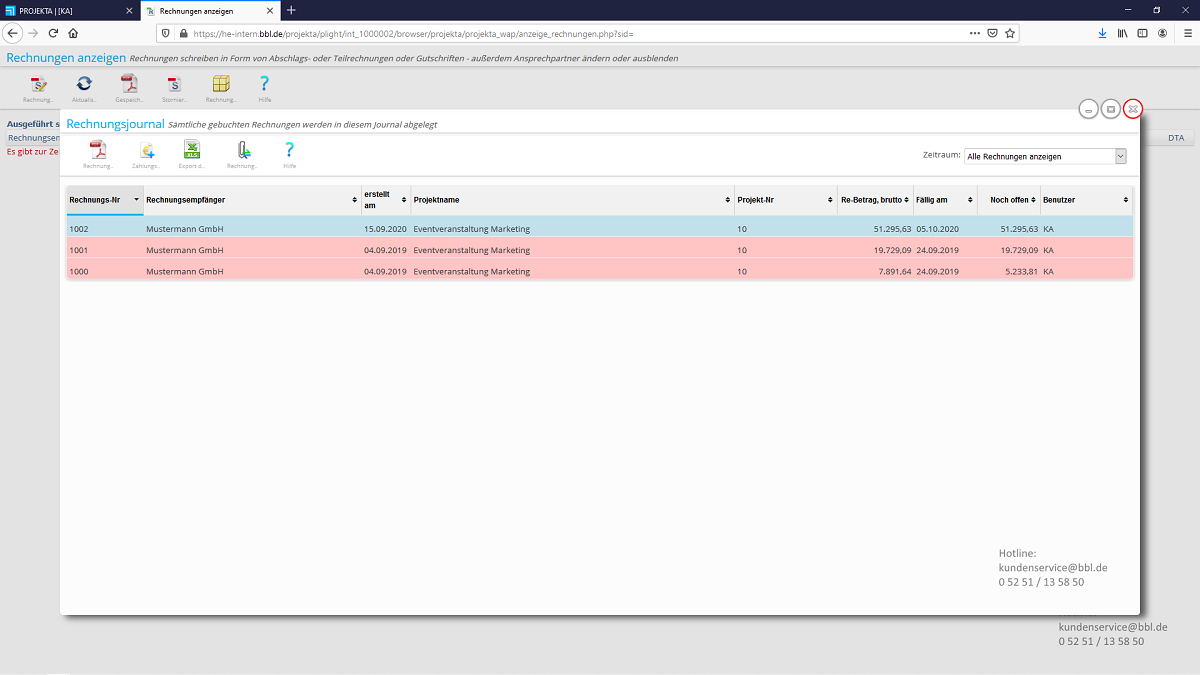Click the amount 51.295,63 under Re-Betrag

[x=892, y=229]
